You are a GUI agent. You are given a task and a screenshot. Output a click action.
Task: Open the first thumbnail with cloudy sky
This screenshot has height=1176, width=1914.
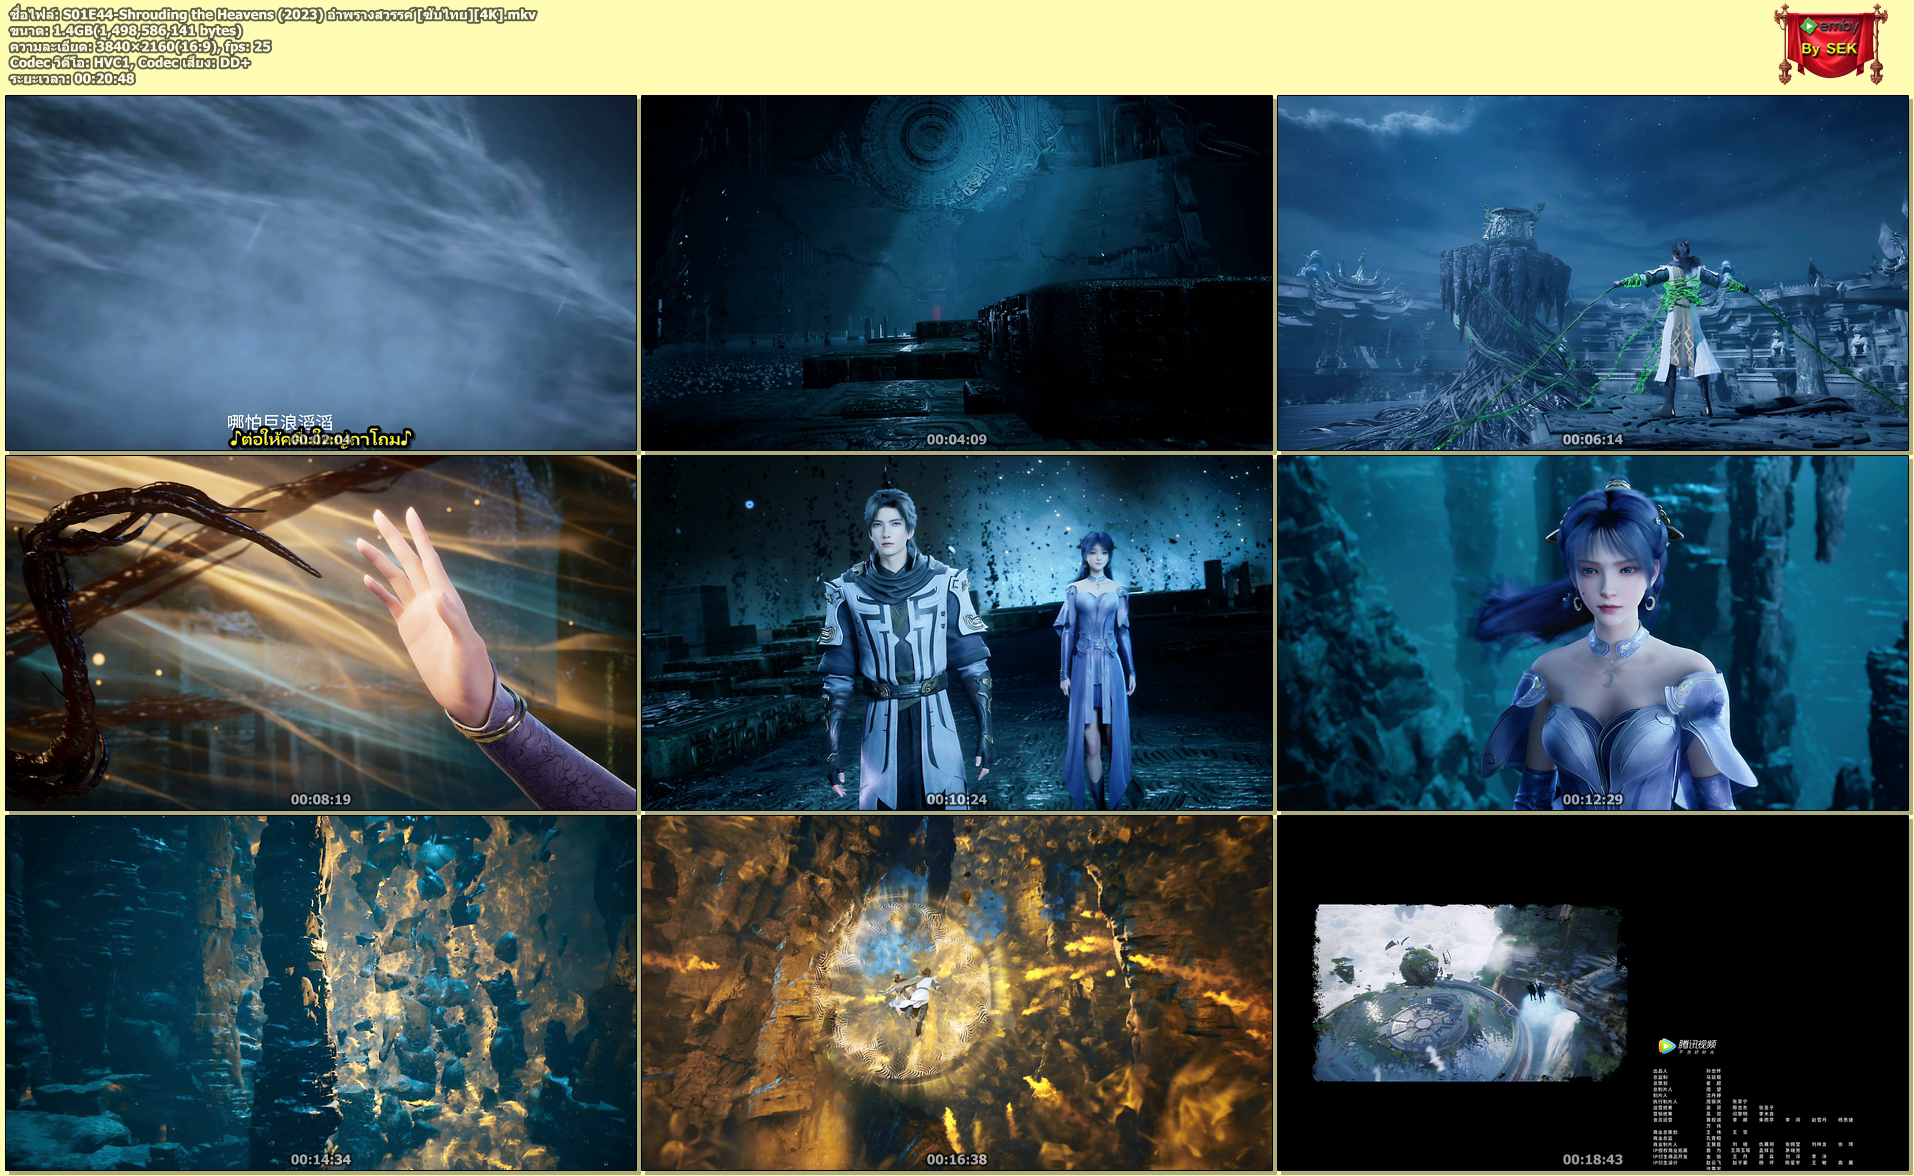click(321, 273)
